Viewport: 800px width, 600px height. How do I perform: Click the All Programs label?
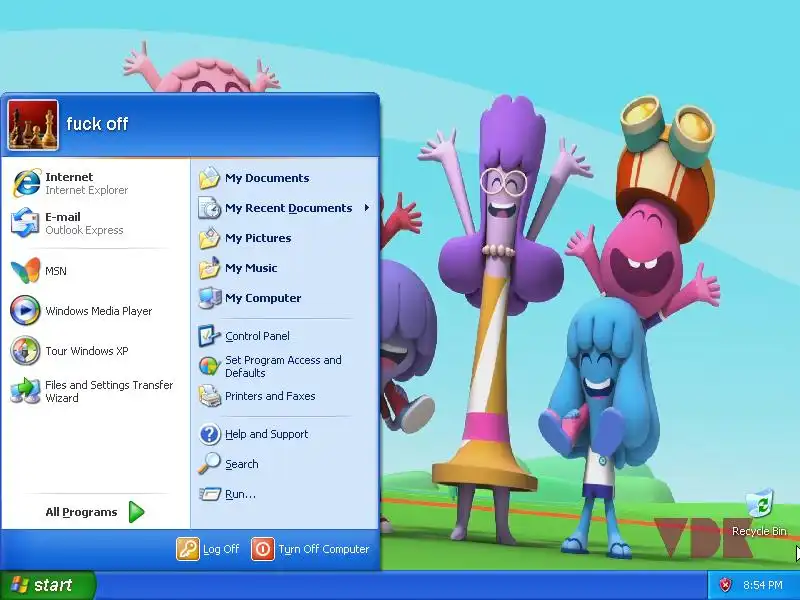(x=81, y=512)
